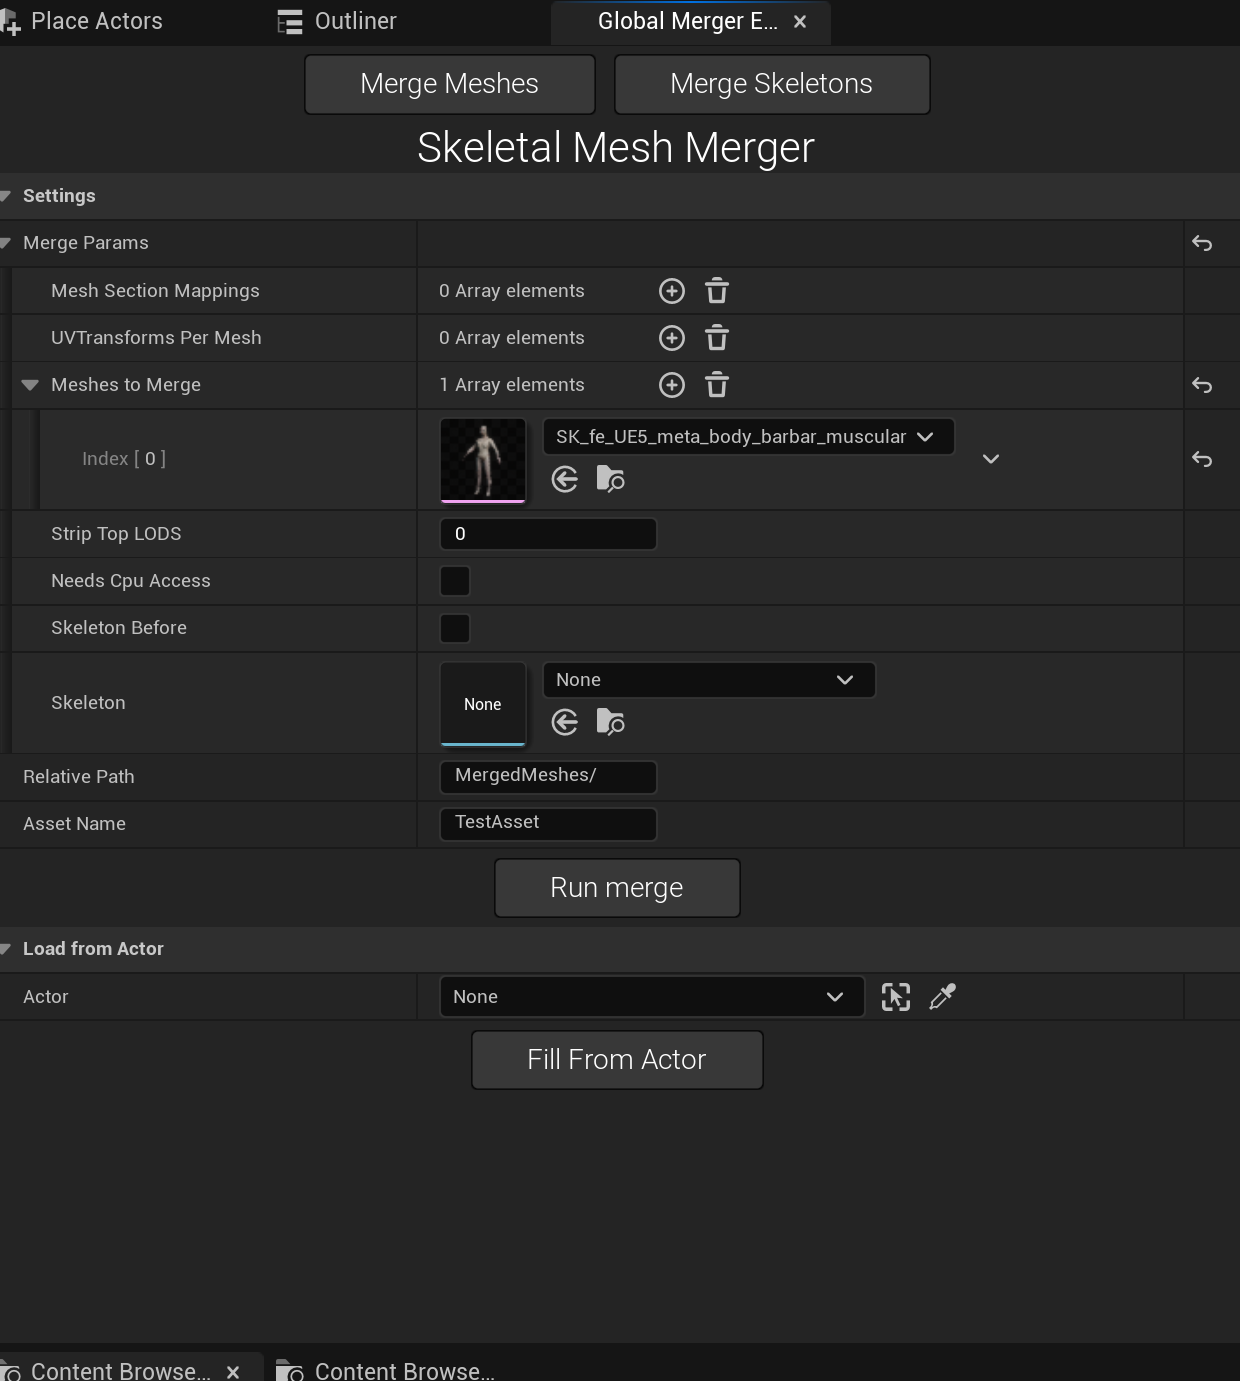Browse to the selected mesh in Content Browser
1240x1381 pixels.
coord(610,479)
